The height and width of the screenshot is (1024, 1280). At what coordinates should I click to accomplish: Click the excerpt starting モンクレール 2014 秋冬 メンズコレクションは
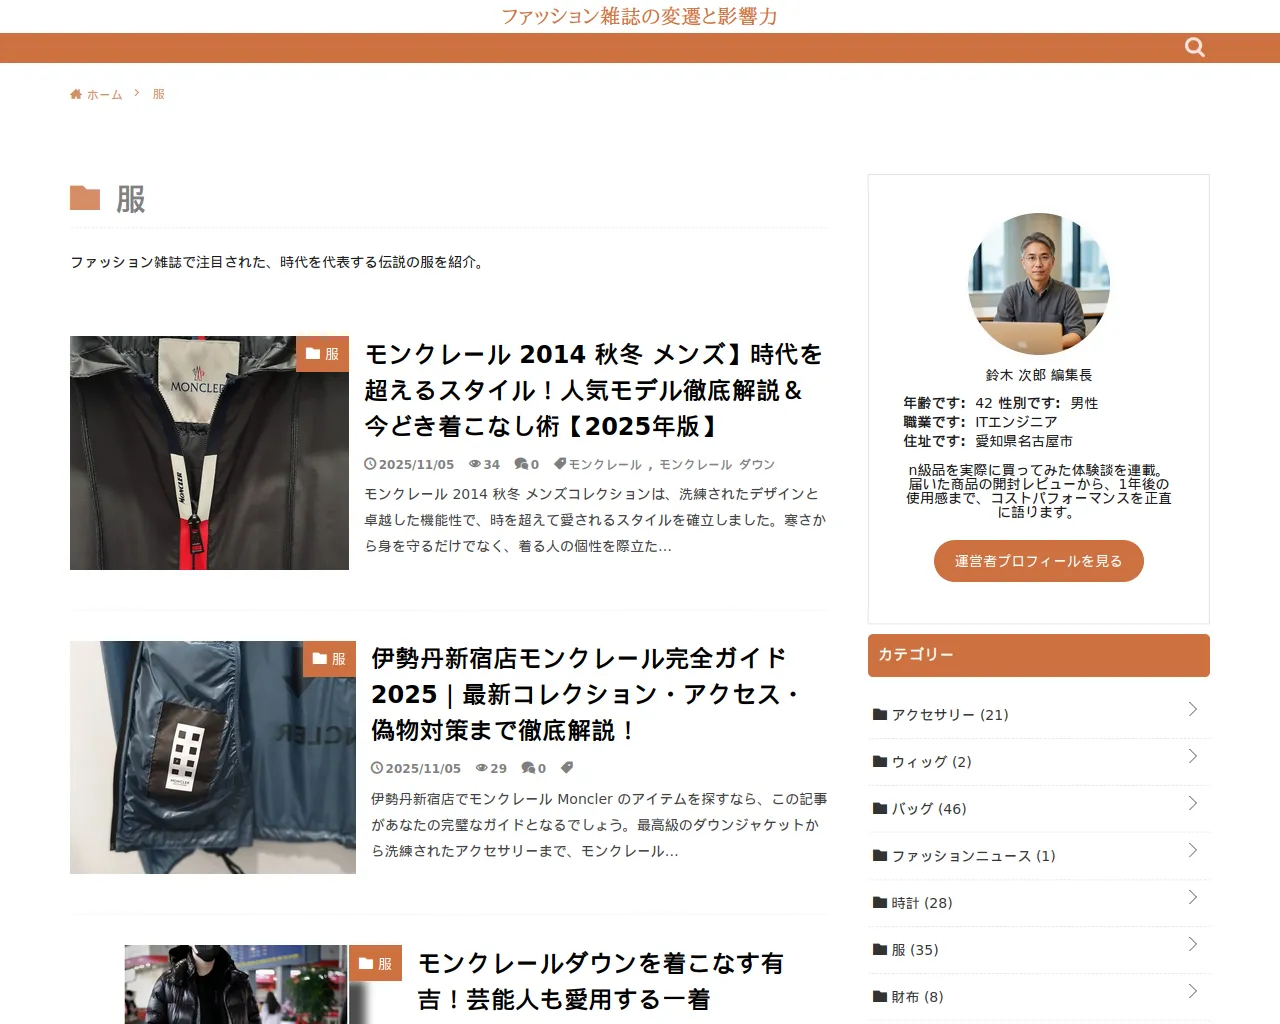pyautogui.click(x=595, y=520)
